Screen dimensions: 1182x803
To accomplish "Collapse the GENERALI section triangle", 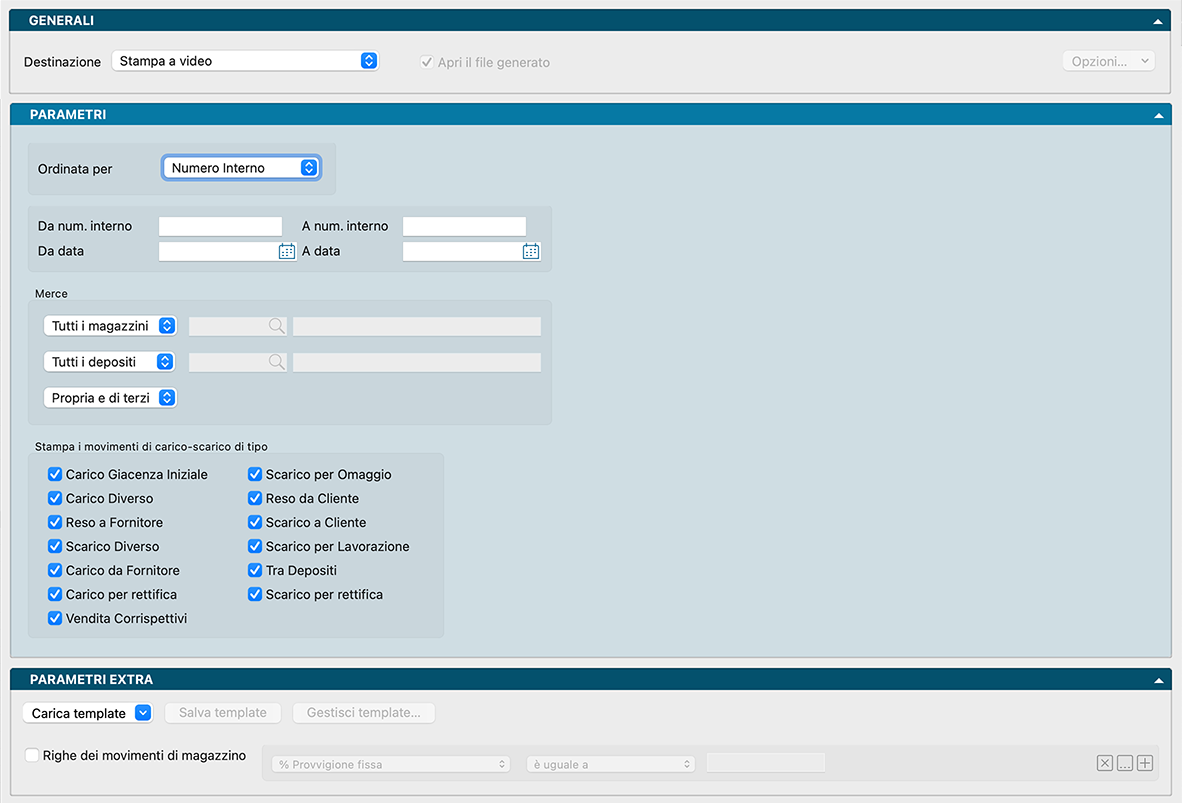I will tap(1158, 21).
